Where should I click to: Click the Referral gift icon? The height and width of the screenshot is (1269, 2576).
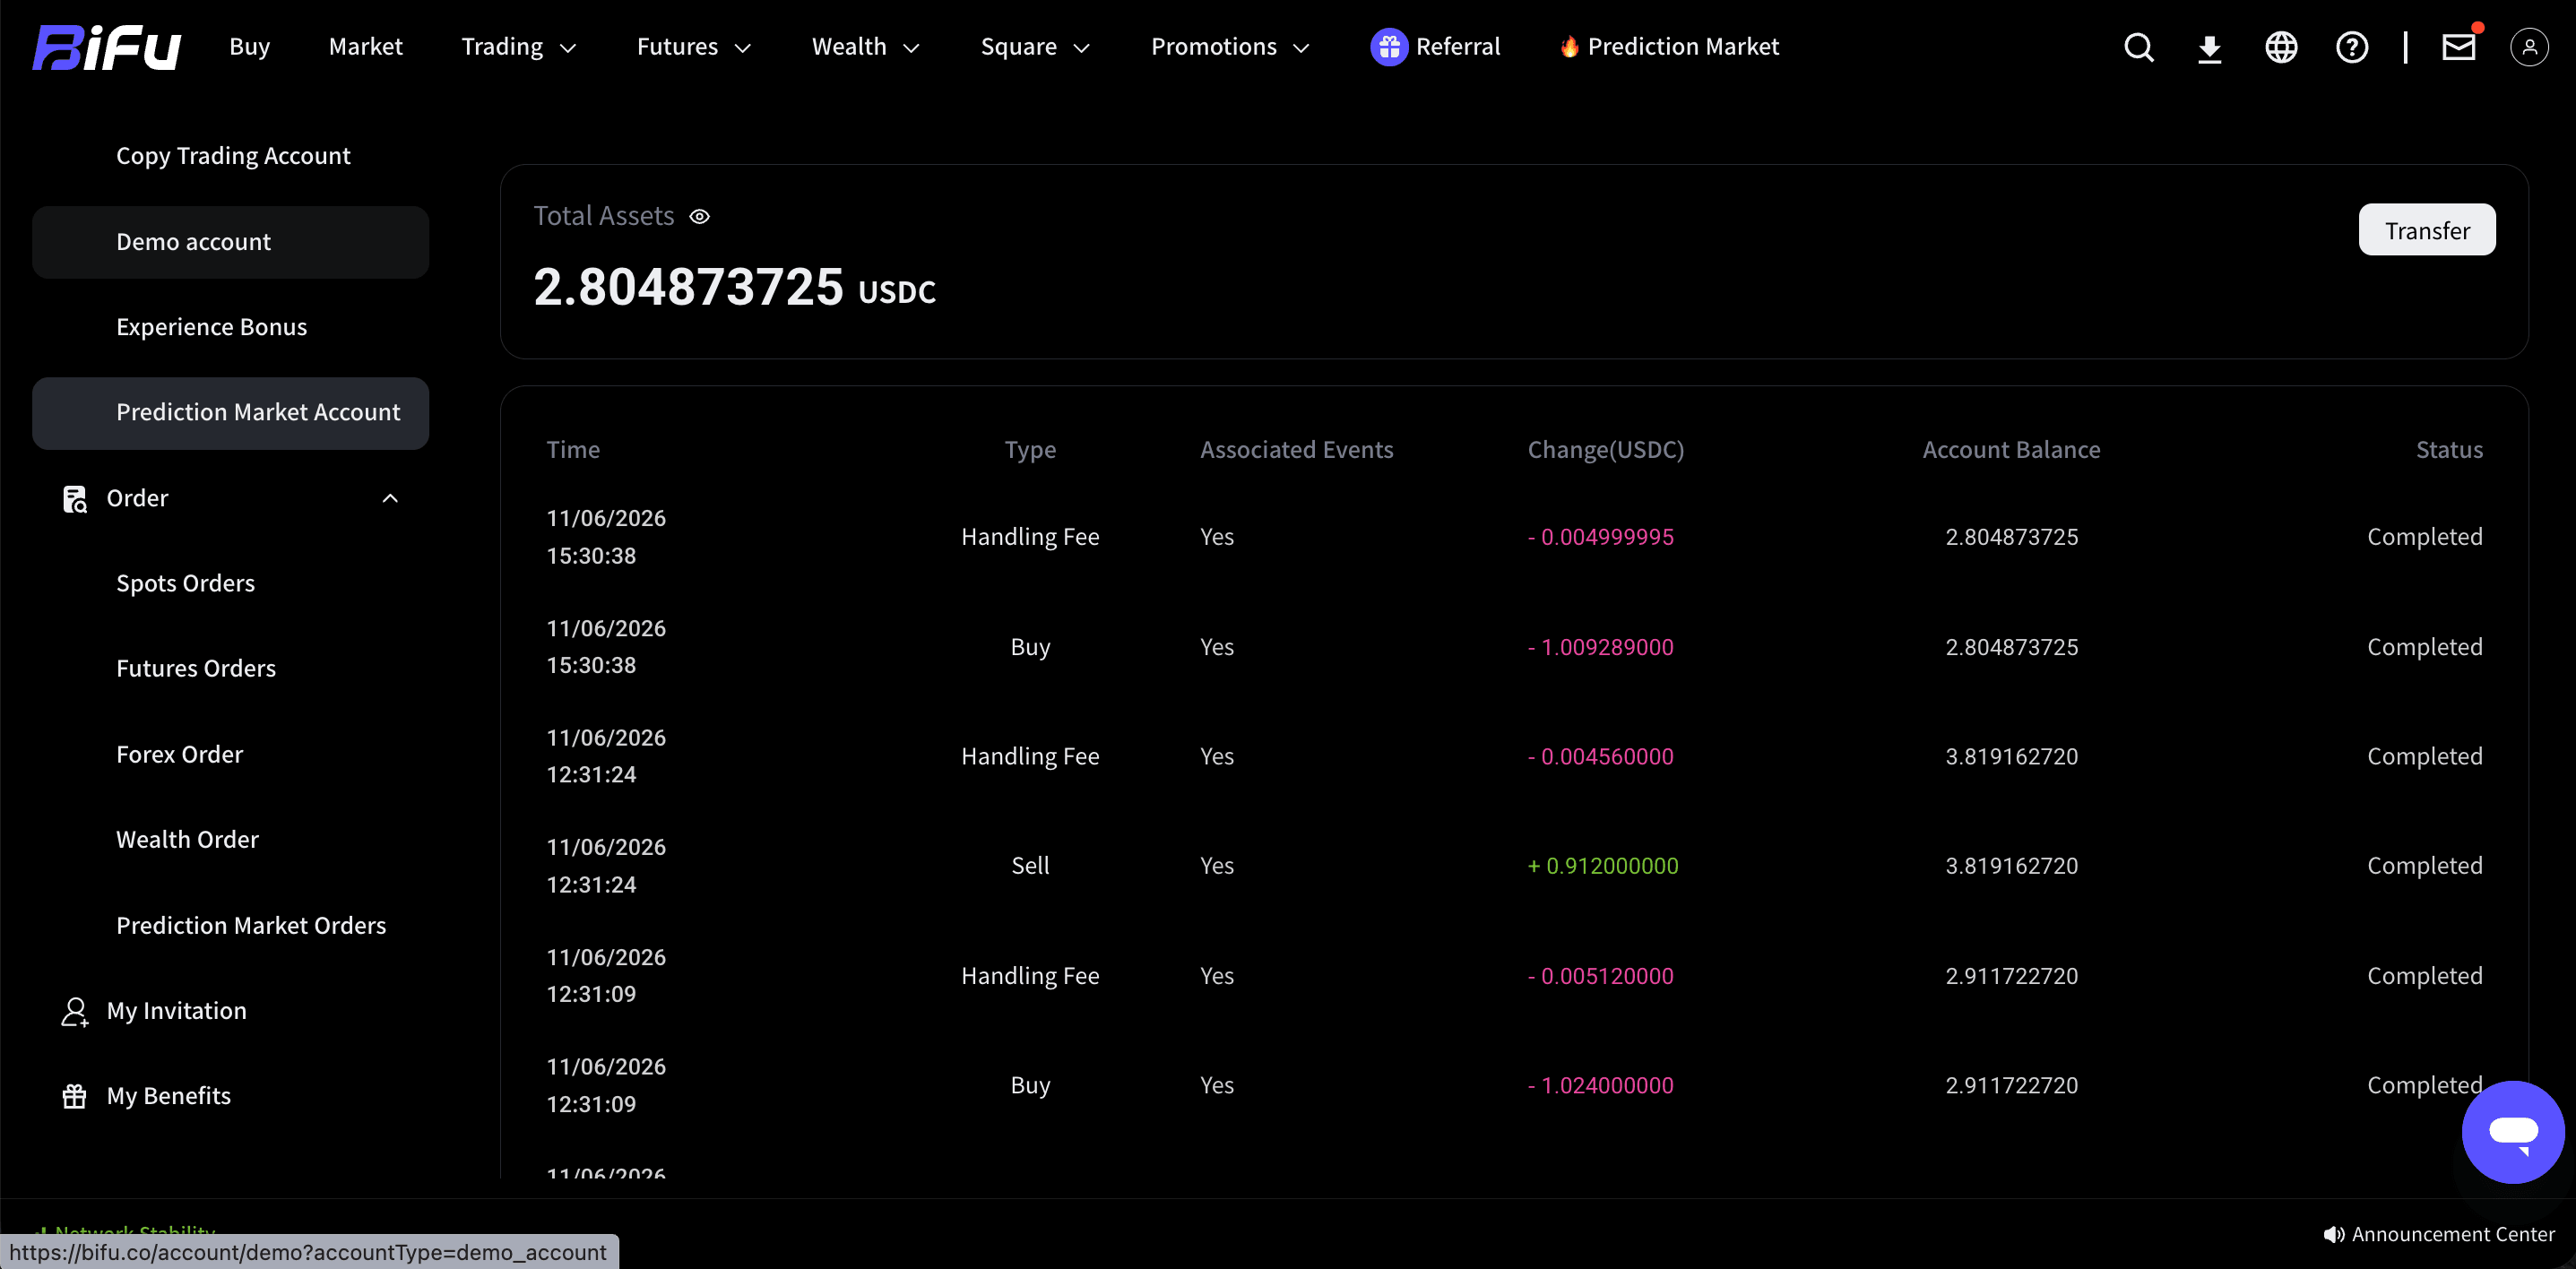[1388, 47]
